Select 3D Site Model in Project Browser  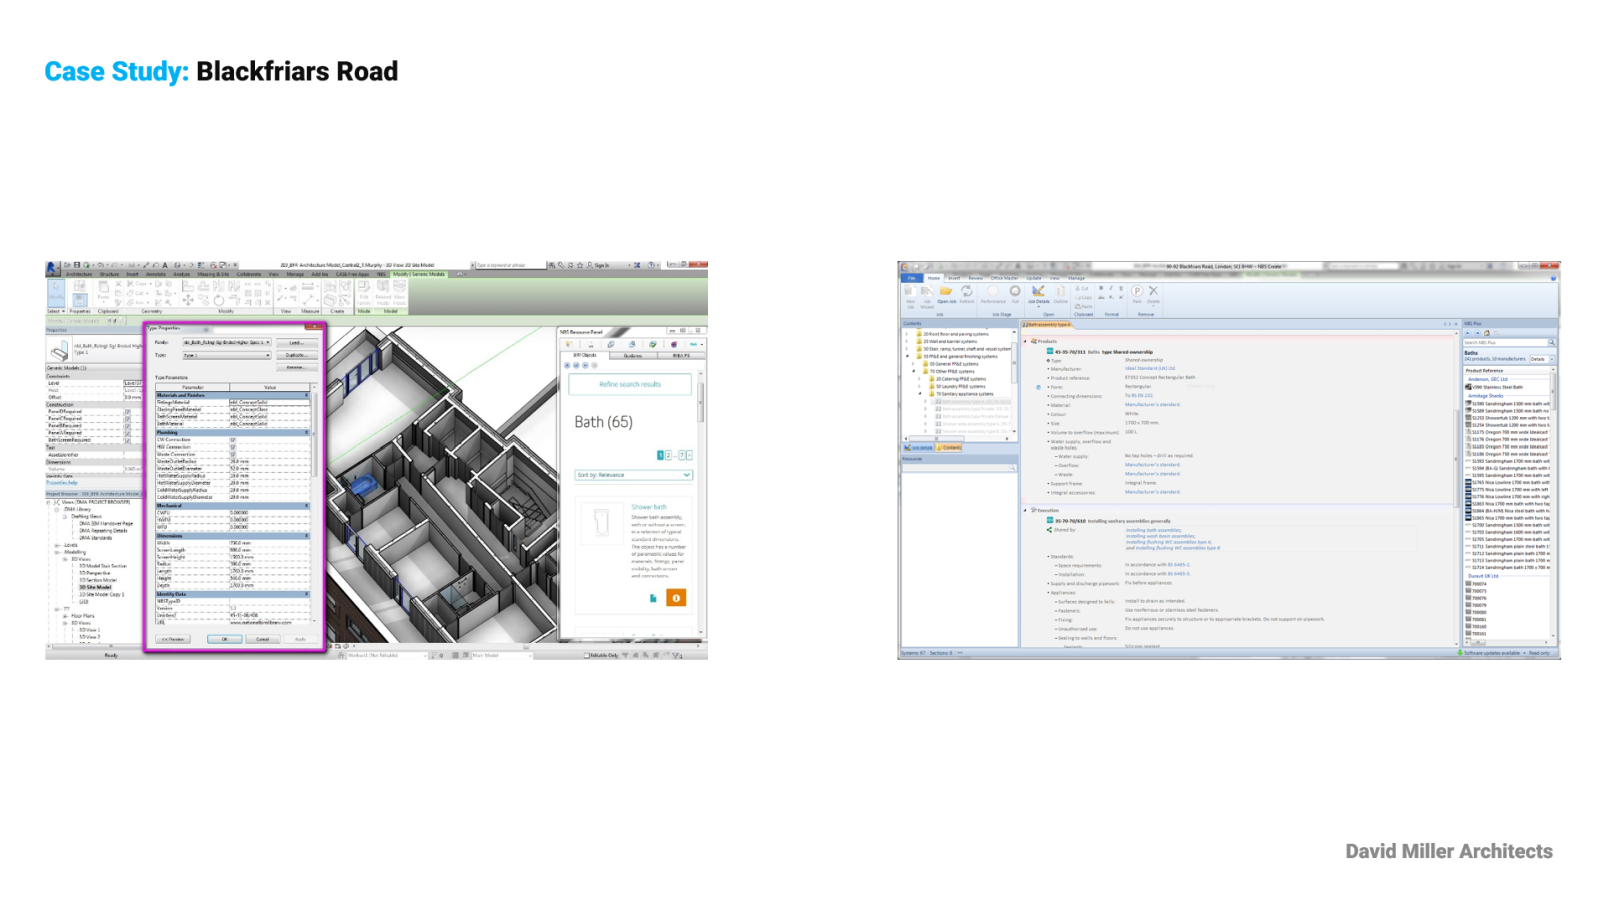click(x=96, y=587)
